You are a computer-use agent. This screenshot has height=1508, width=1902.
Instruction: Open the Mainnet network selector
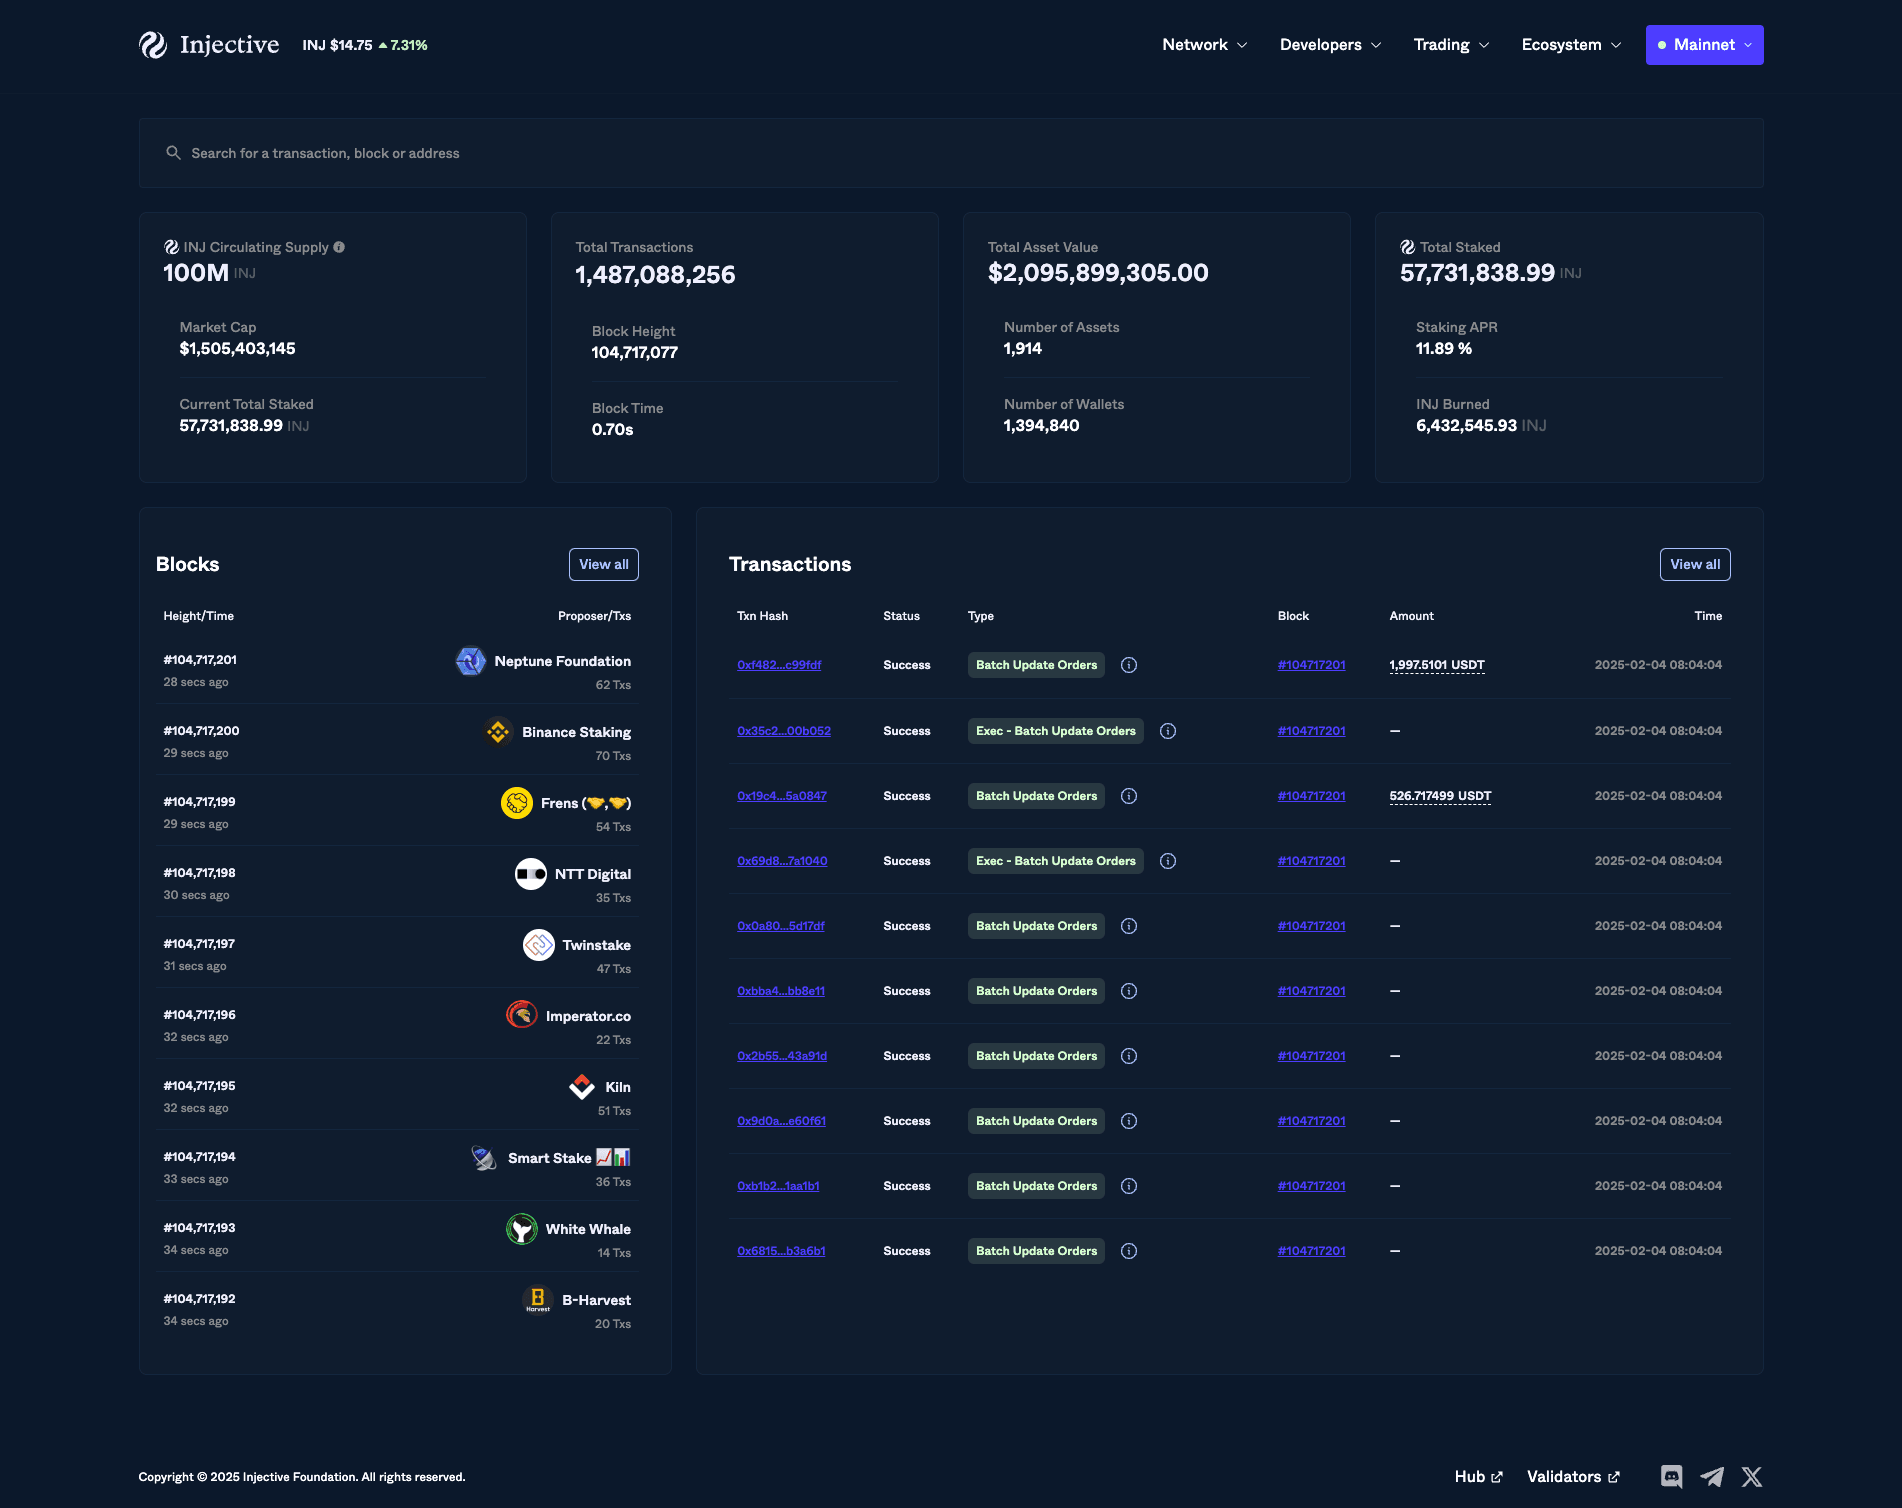[x=1705, y=45]
